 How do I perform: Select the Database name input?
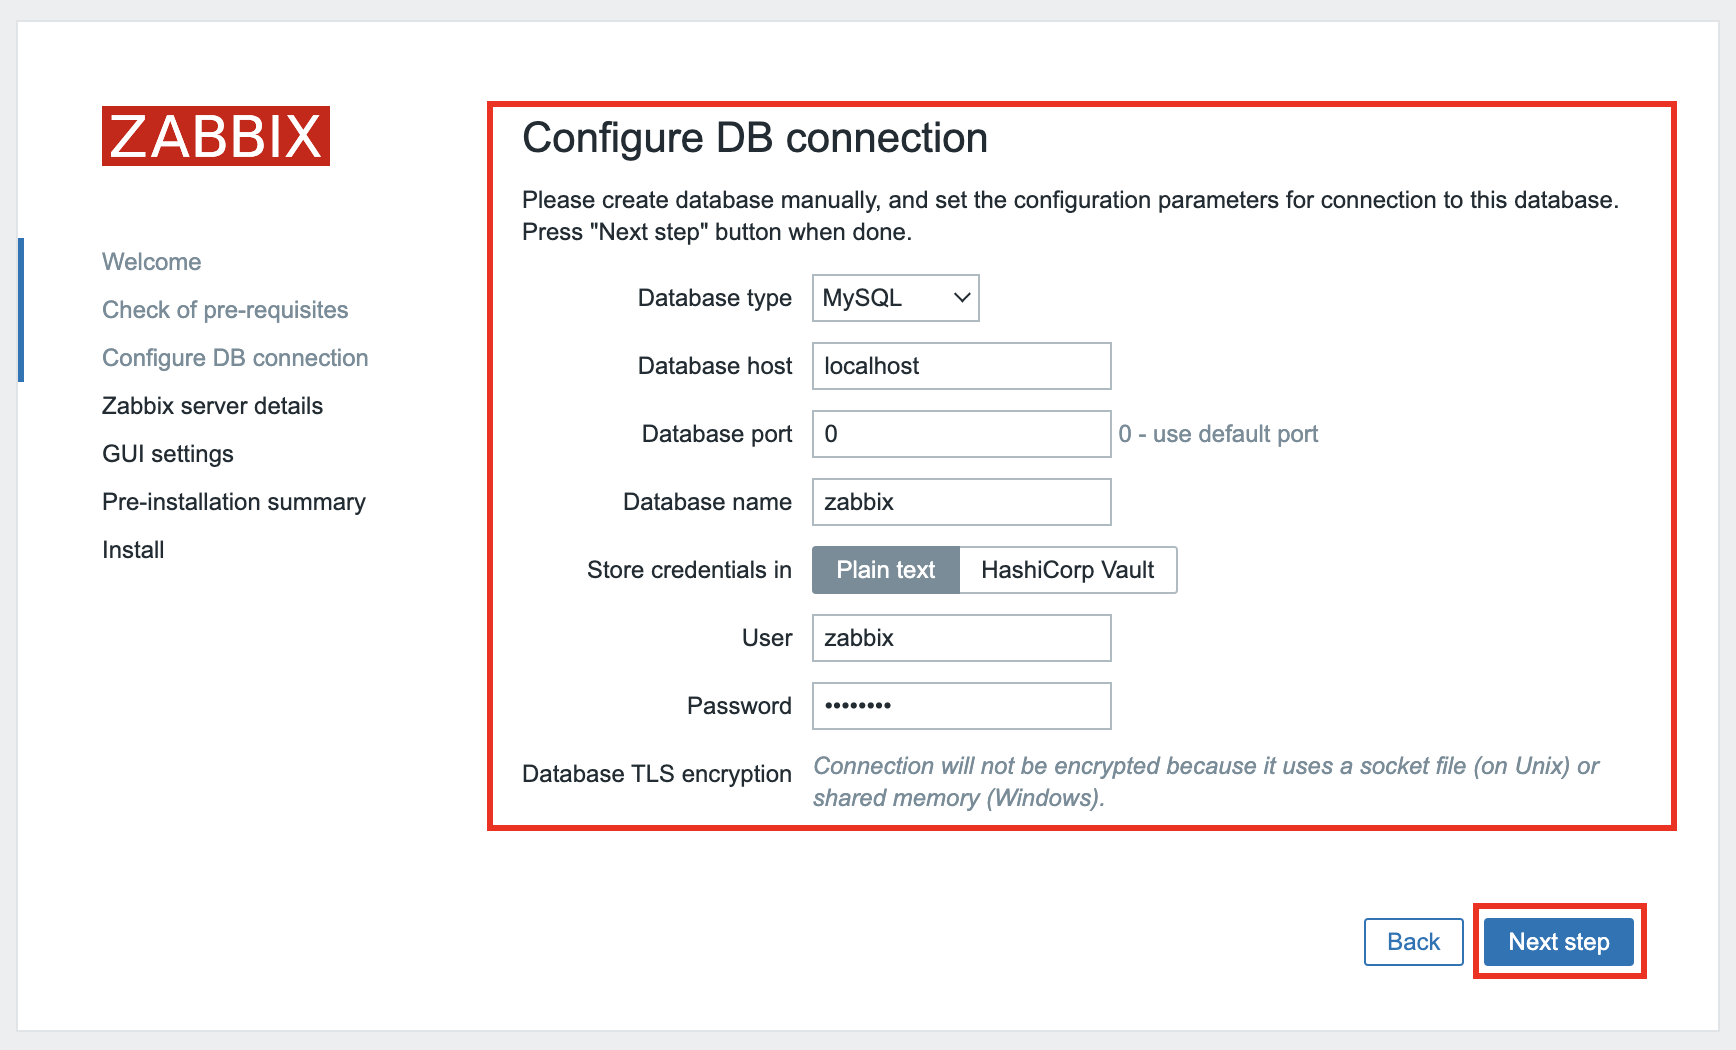(961, 502)
